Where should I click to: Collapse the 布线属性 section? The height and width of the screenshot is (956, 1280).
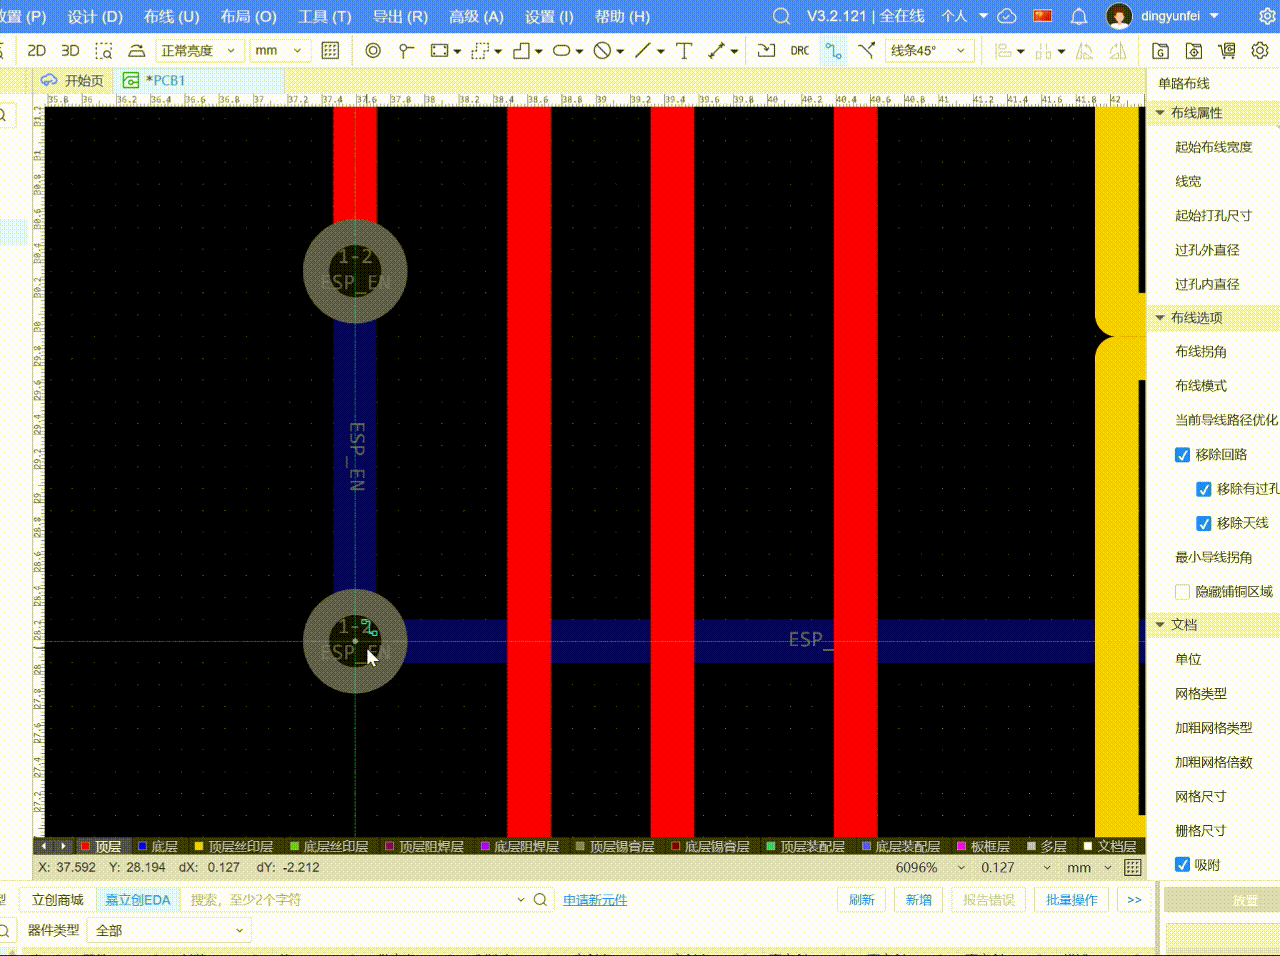(x=1160, y=113)
